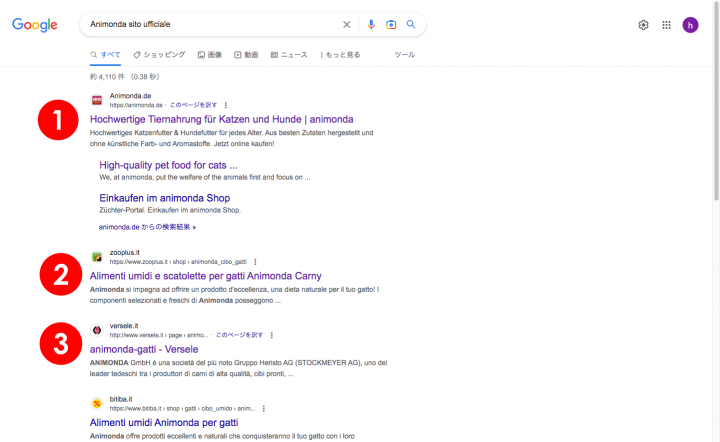720x442 pixels.
Task: Click the Google logo
Action: coord(35,25)
